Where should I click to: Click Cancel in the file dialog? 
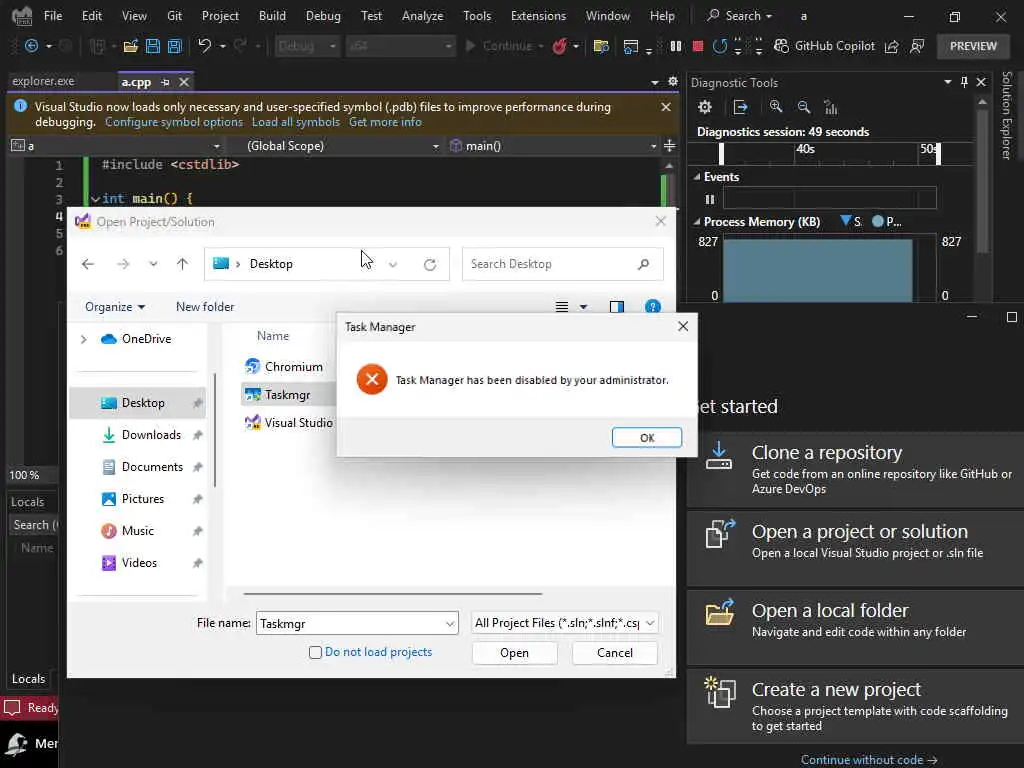coord(615,653)
